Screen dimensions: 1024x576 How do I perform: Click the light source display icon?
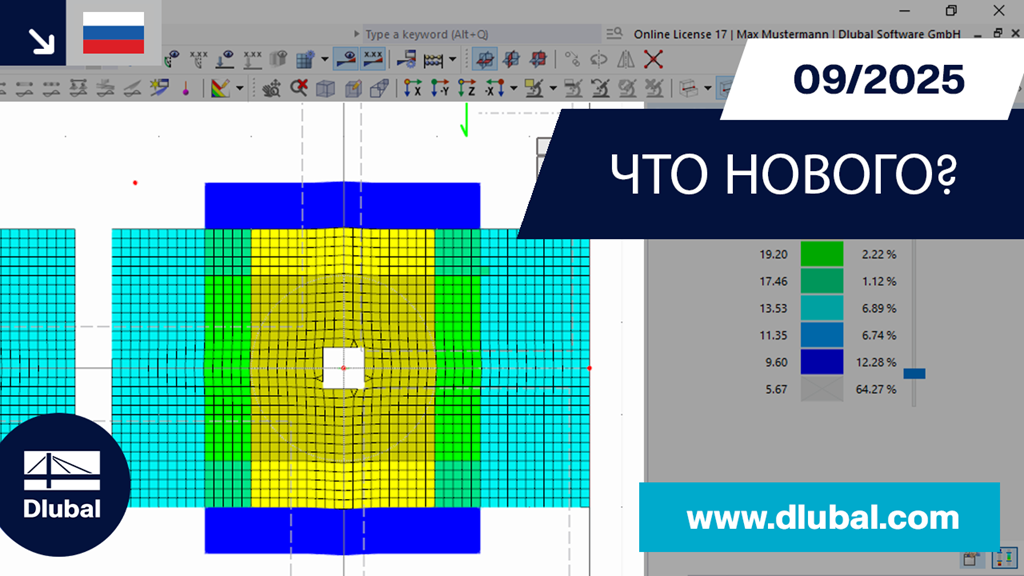point(159,88)
